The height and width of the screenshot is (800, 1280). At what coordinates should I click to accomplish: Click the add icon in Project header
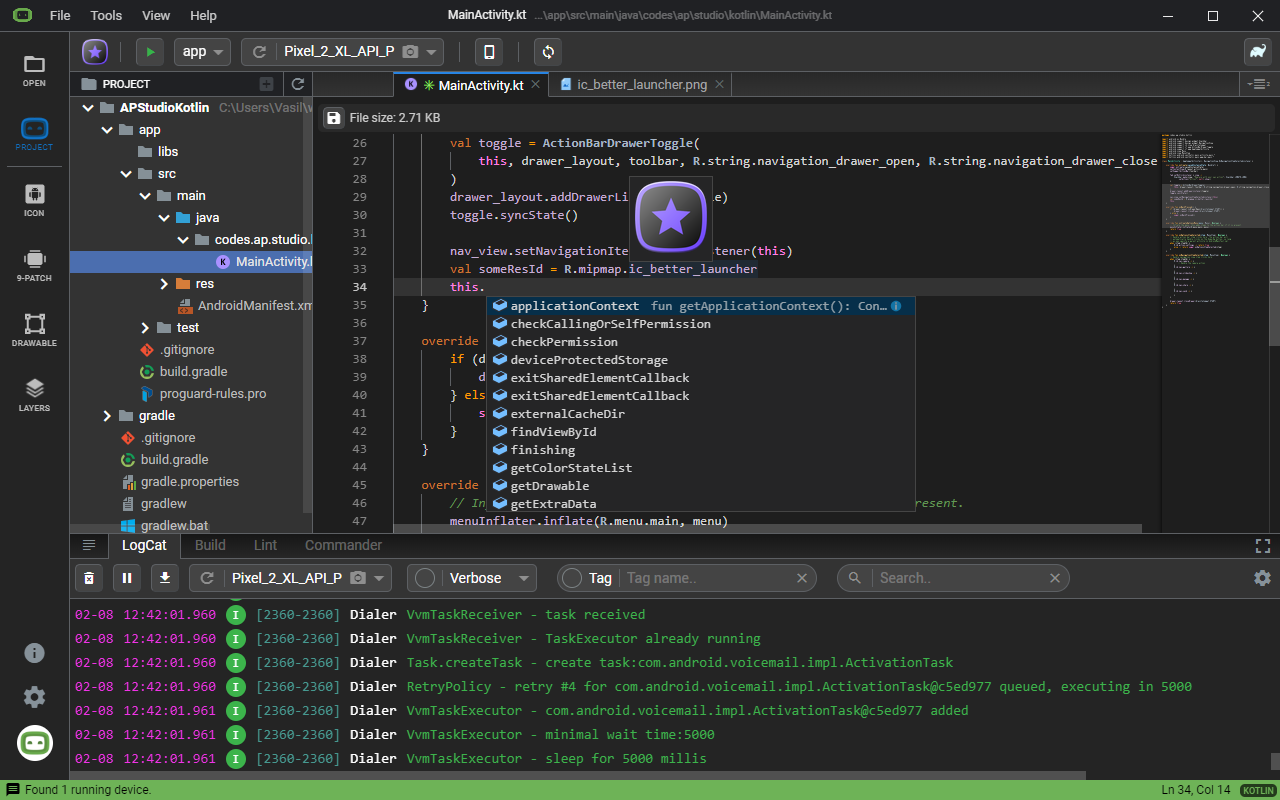tap(266, 84)
